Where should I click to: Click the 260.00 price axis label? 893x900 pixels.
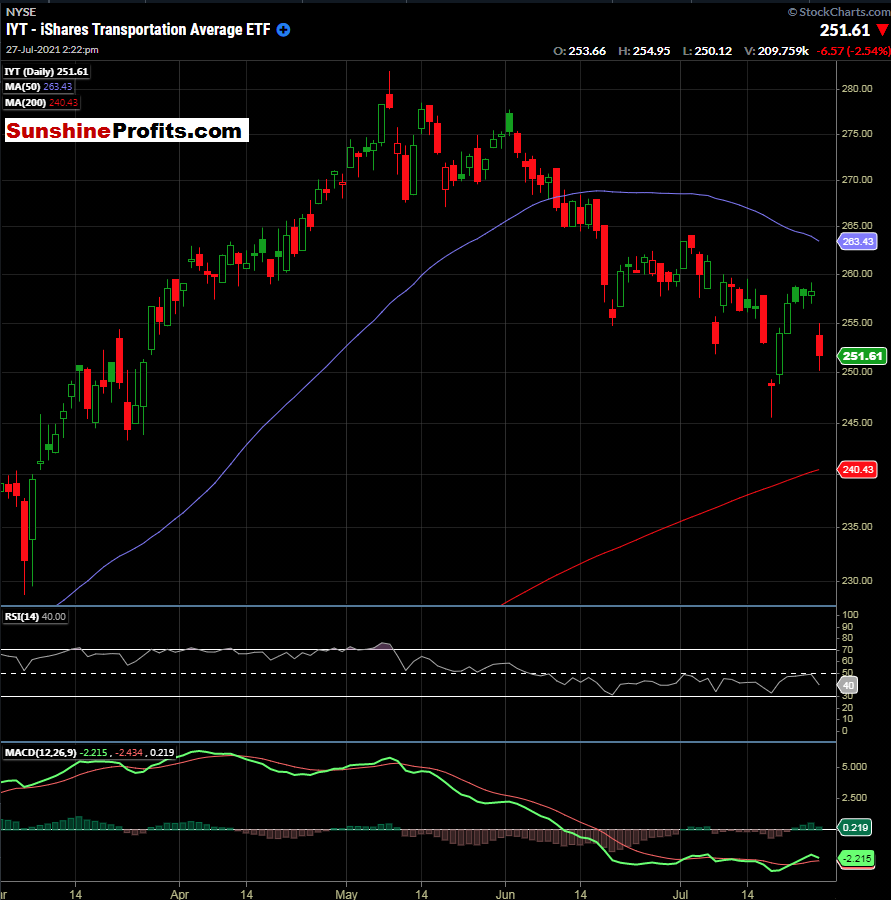(x=857, y=274)
